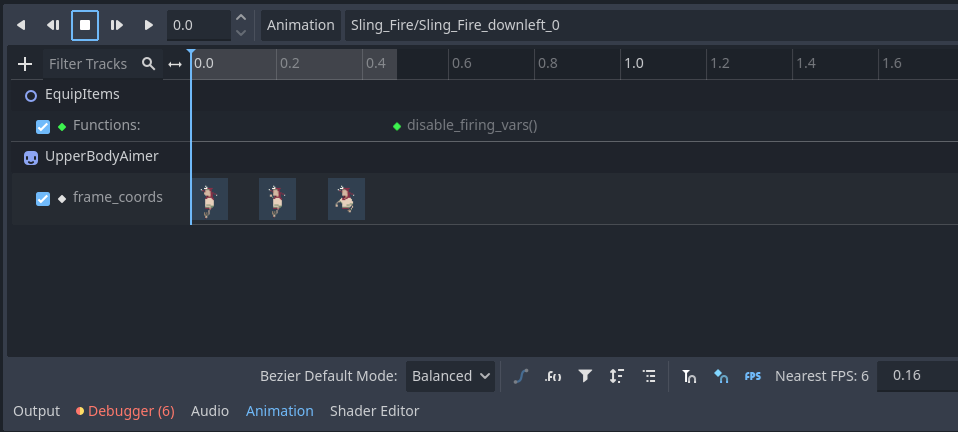Viewport: 958px width, 432px height.
Task: Open Sling_Fire_downleft_0 animation selector
Action: coord(650,24)
